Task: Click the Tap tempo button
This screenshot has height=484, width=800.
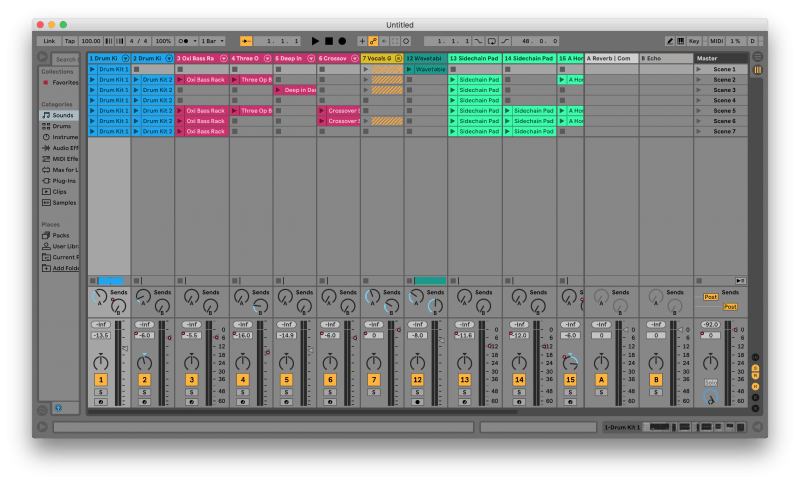Action: point(70,41)
